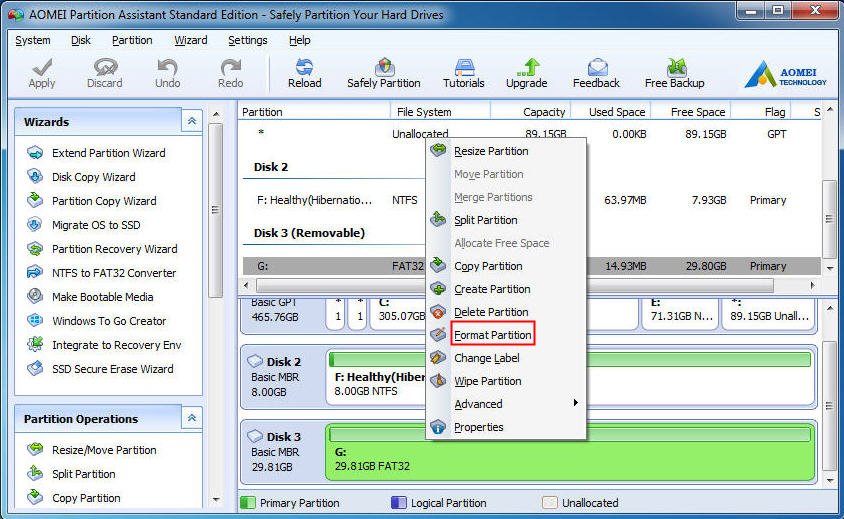Click the Redo toolbar icon
844x519 pixels.
tap(230, 73)
